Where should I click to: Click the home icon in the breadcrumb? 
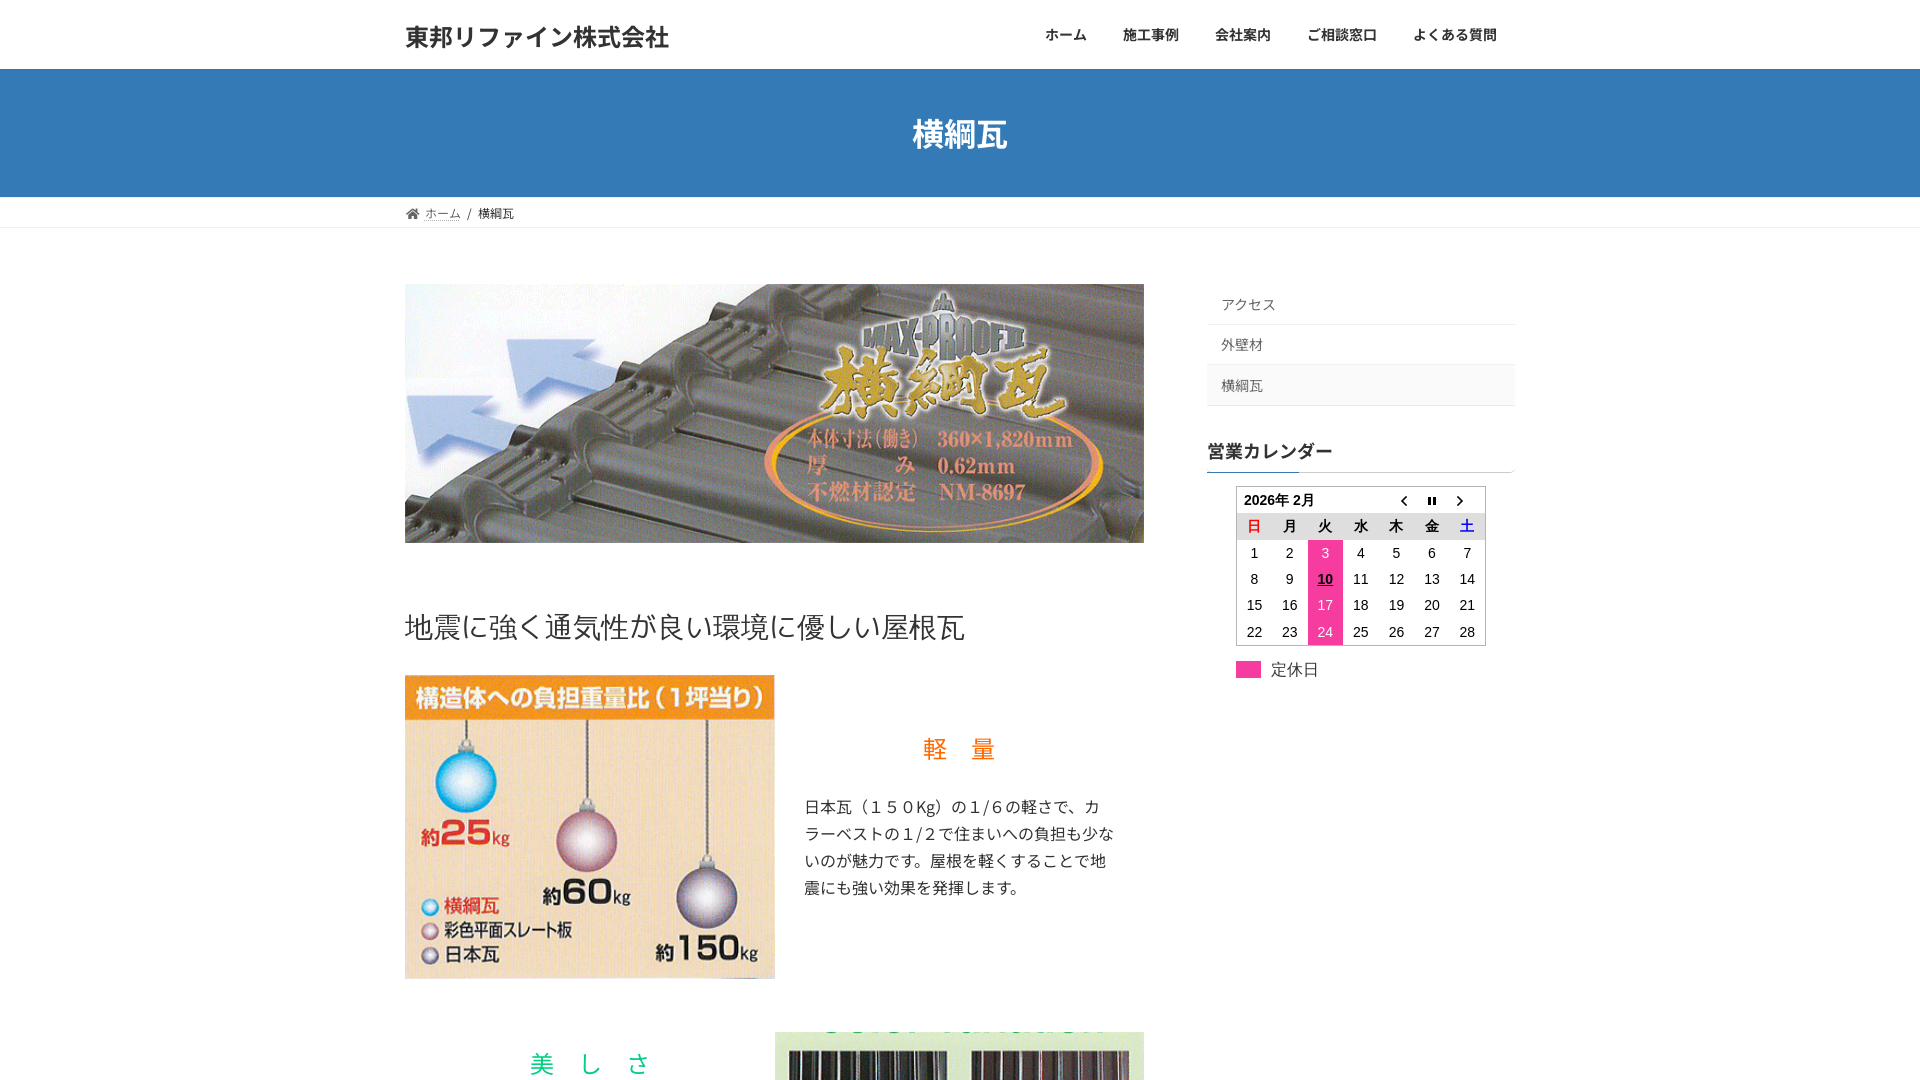[x=412, y=213]
